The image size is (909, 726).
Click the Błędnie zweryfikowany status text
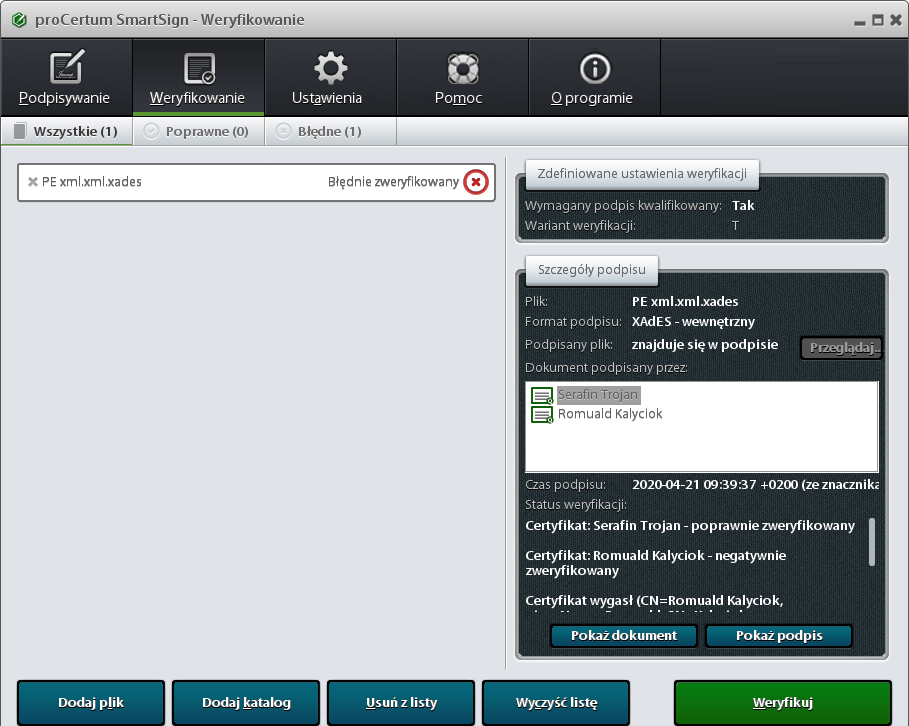pos(393,182)
